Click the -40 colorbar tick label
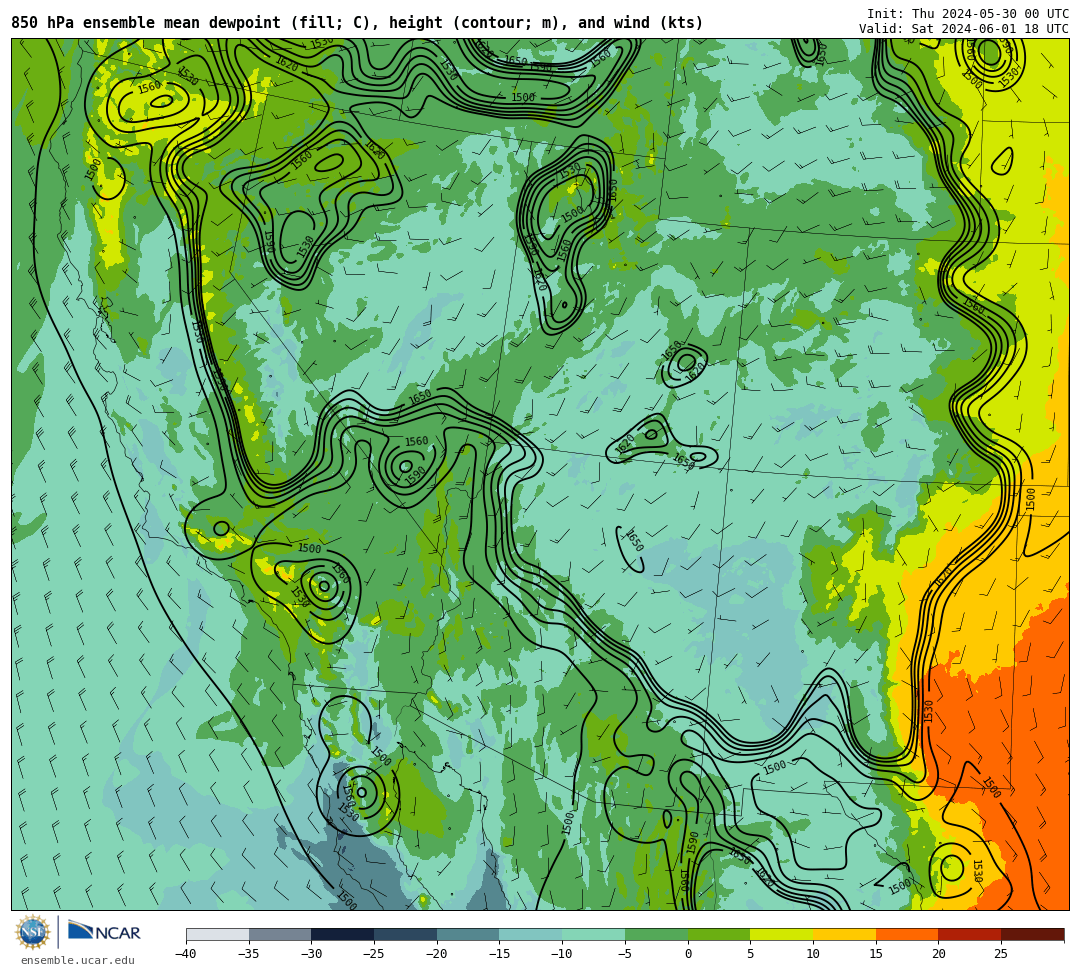This screenshot has height=973, width=1080. (186, 954)
